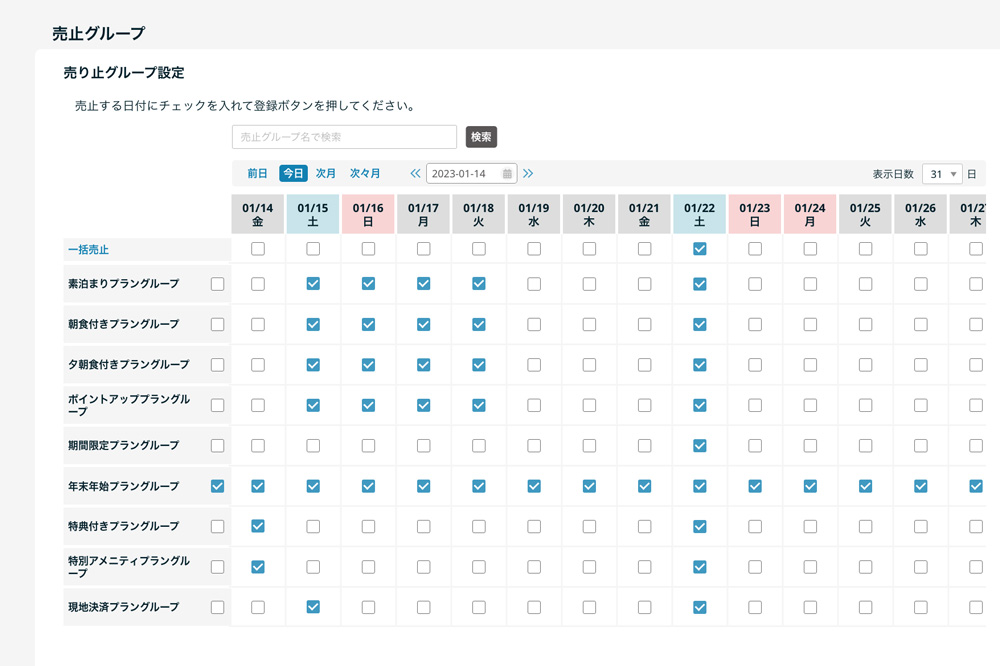
Task: Uncheck 朝食付きプラングループ on 01/15
Action: point(313,324)
